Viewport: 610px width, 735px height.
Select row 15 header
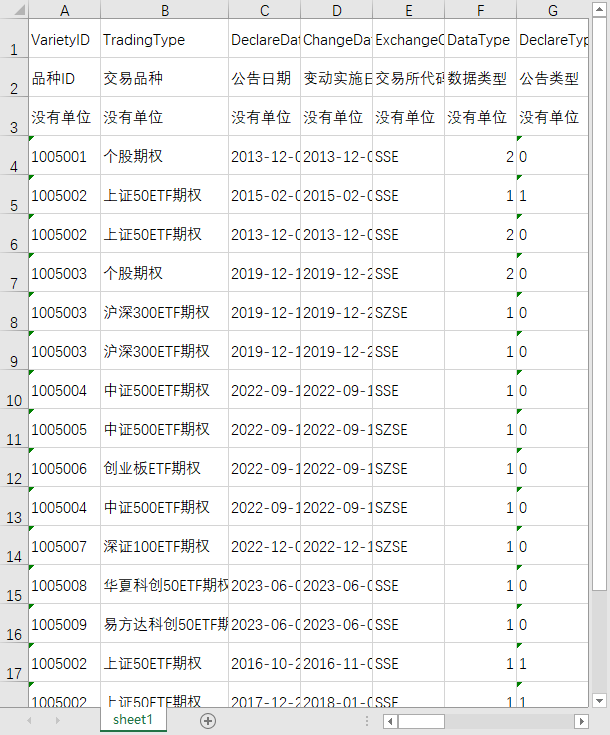[x=14, y=585]
